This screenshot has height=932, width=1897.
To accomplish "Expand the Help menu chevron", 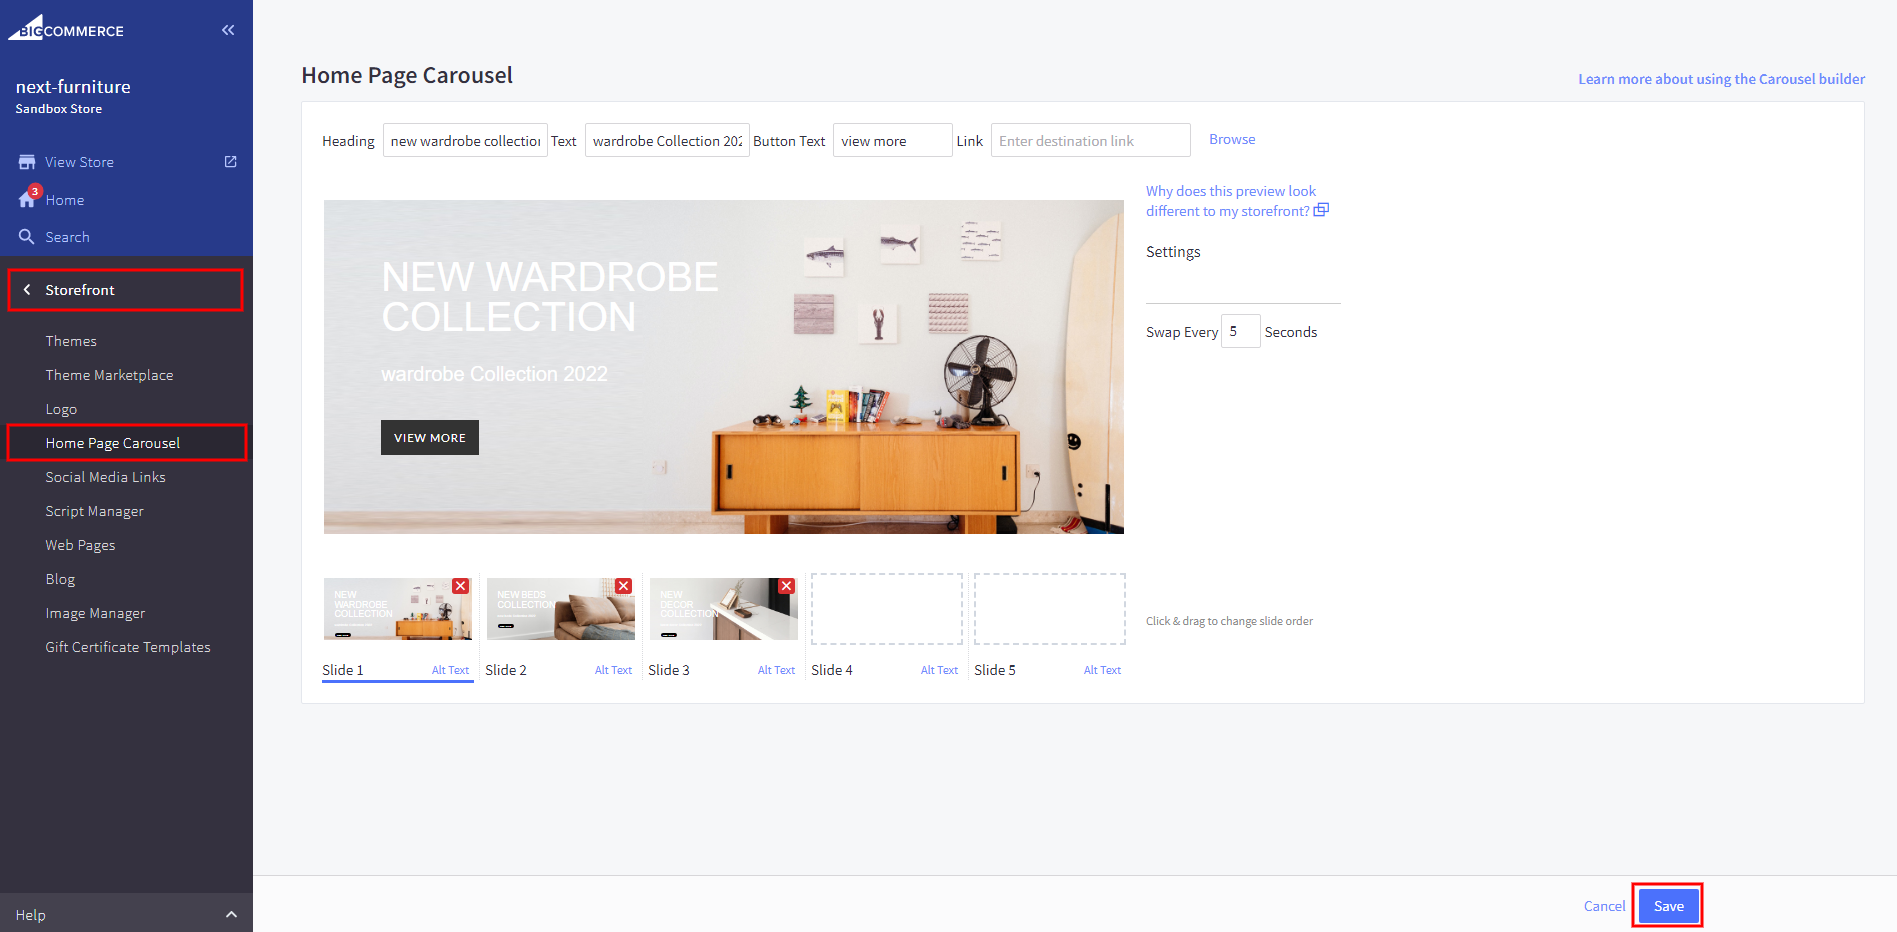I will 231,914.
